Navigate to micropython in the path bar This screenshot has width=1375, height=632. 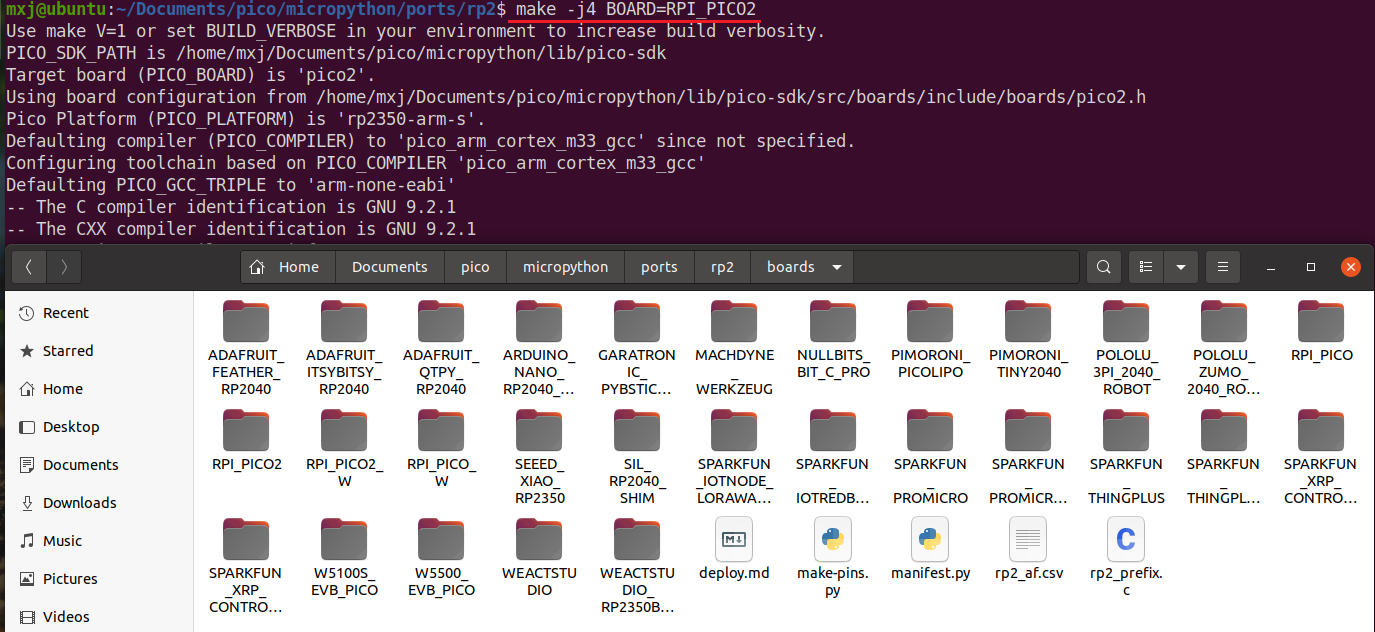tap(565, 267)
